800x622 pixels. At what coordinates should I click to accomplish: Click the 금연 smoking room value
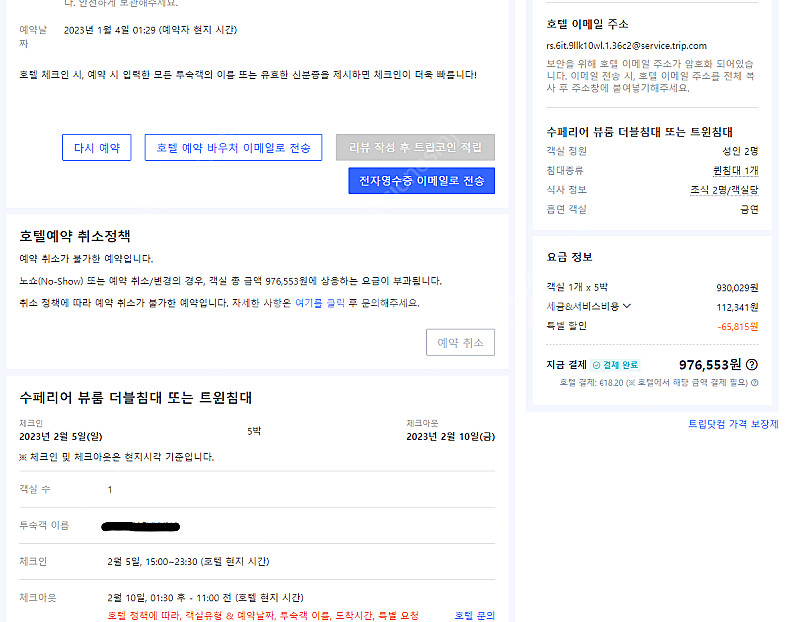(749, 209)
